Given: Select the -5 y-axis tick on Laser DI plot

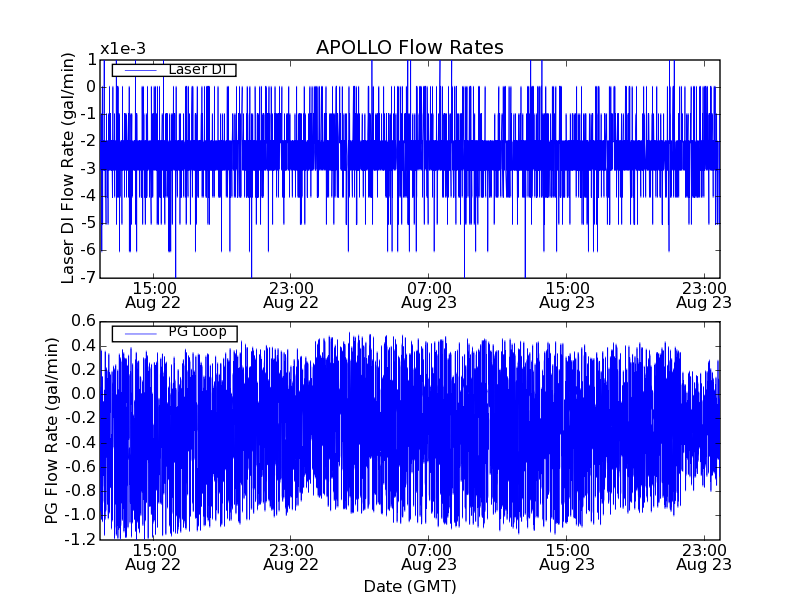Looking at the screenshot, I should 88,222.
